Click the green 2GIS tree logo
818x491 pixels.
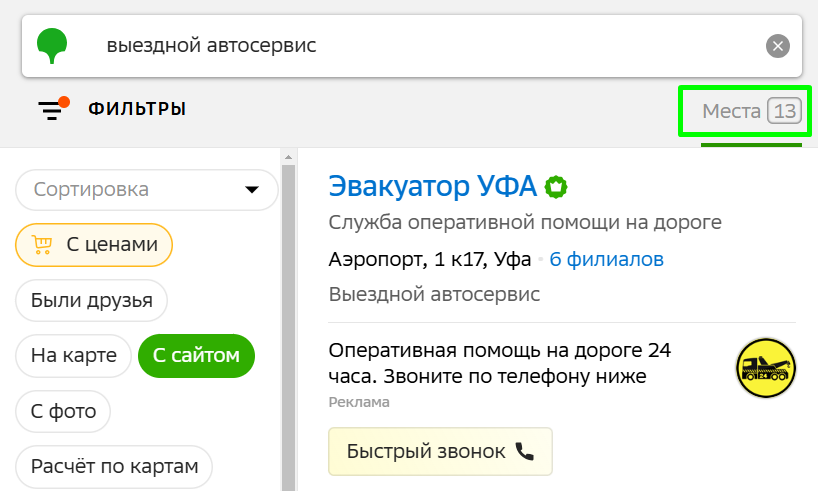[52, 46]
